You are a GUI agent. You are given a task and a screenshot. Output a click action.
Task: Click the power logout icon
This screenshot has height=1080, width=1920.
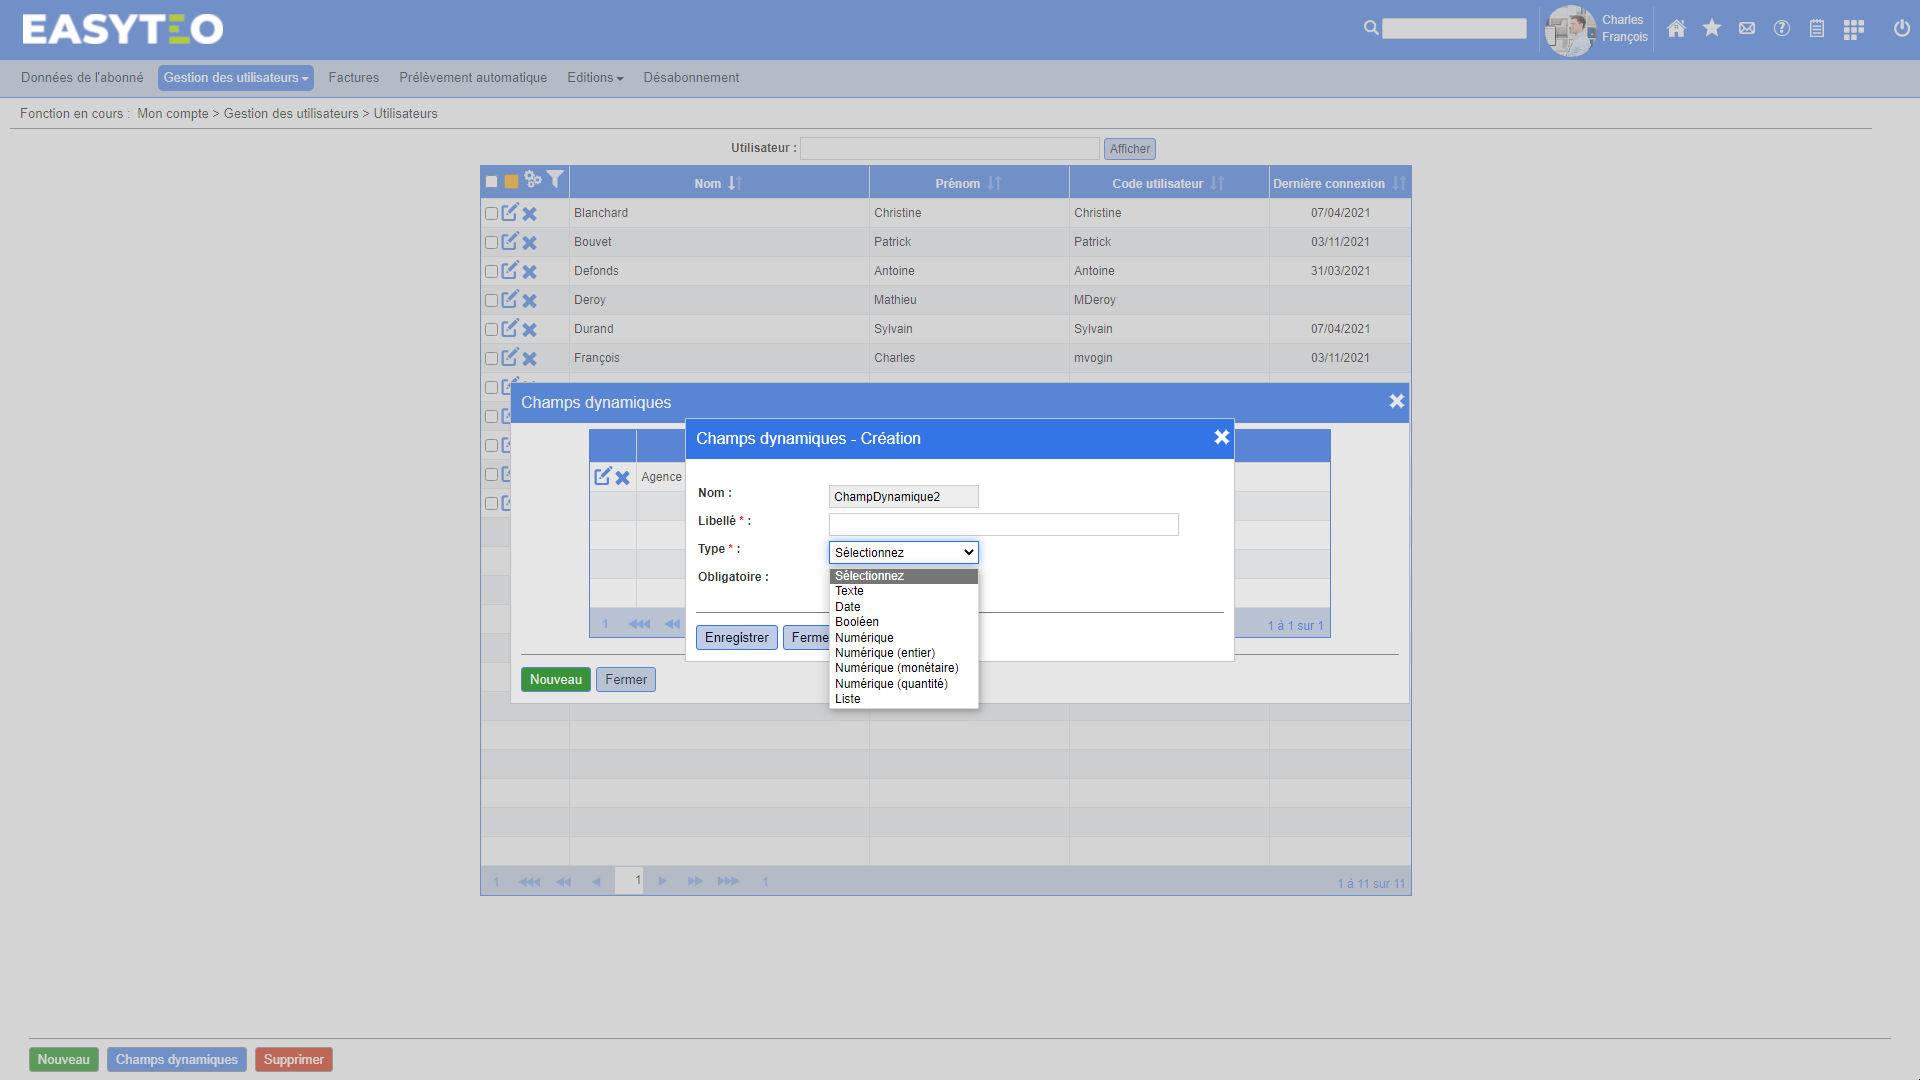1901,29
